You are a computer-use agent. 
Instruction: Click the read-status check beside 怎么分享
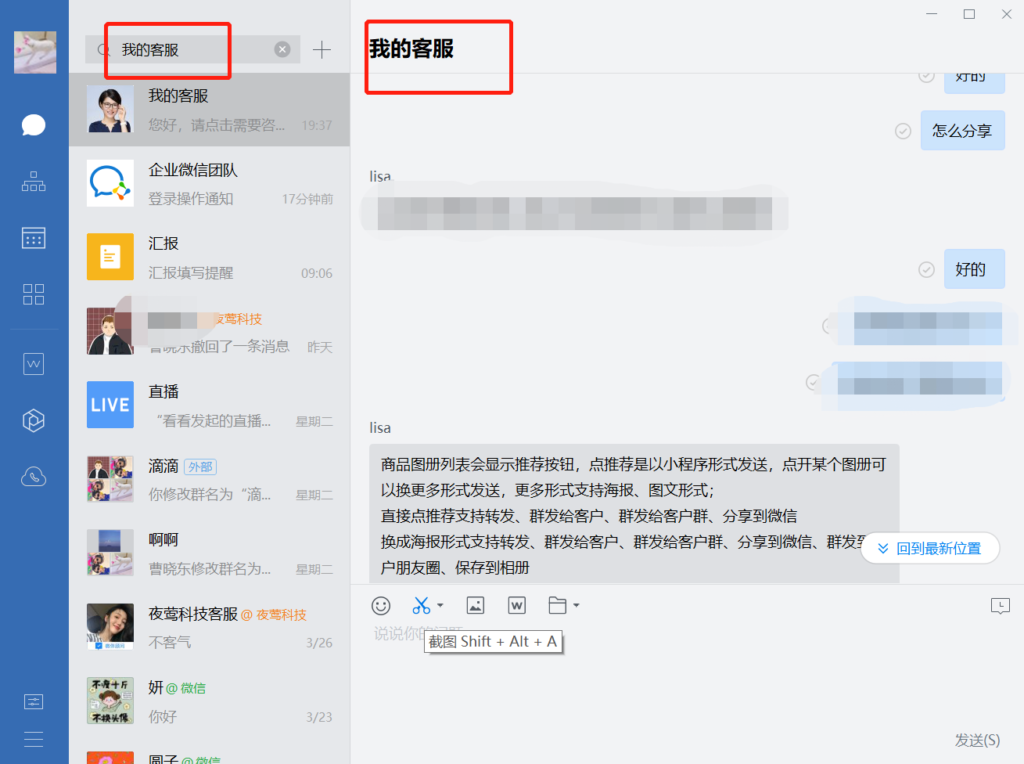(903, 131)
